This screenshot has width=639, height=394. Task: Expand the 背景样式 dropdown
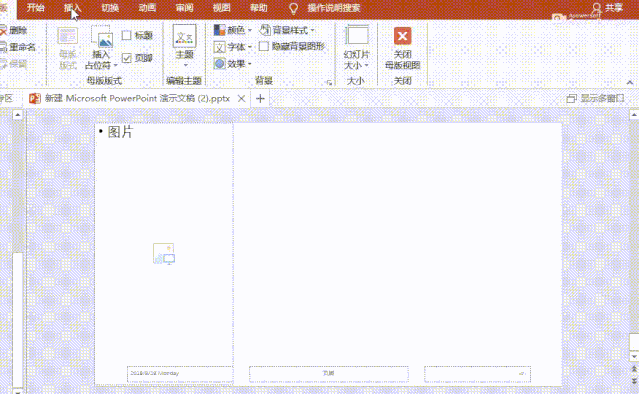tap(287, 30)
